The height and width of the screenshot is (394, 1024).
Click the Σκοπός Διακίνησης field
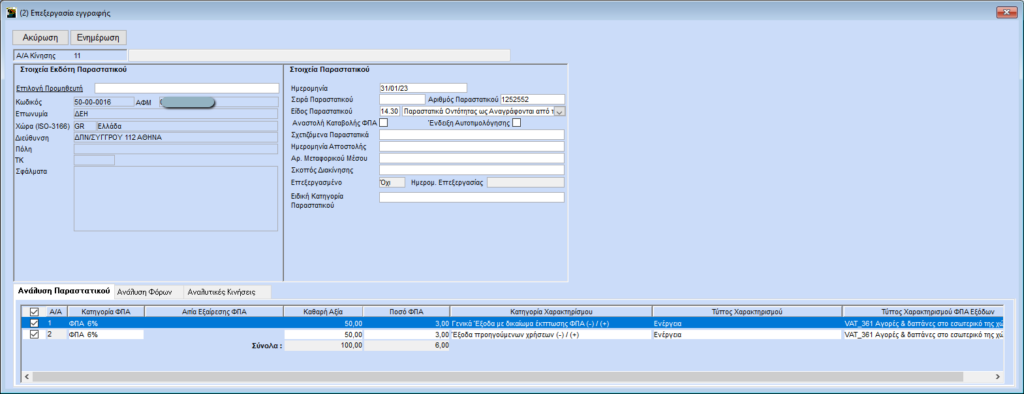[x=472, y=170]
